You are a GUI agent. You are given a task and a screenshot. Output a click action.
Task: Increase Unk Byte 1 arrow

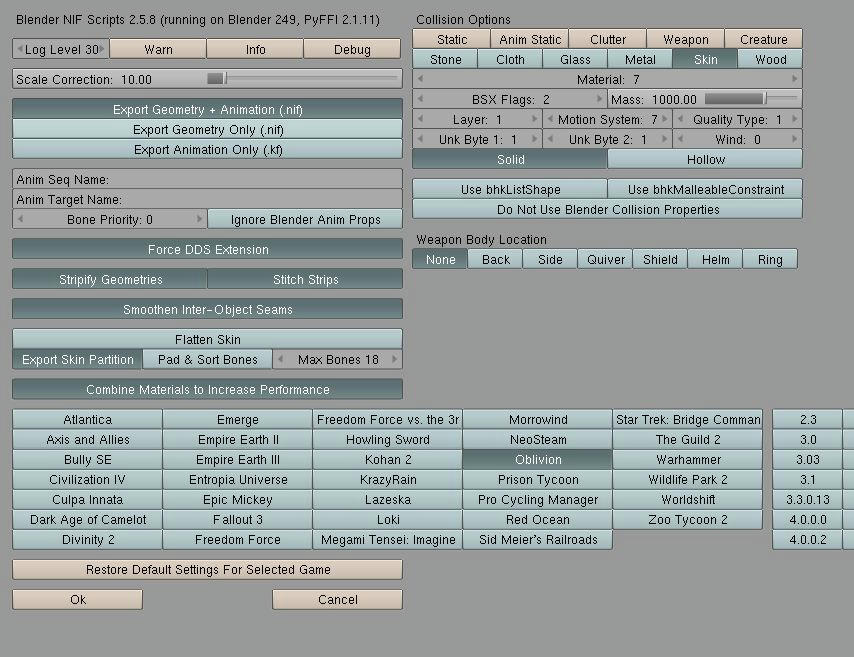point(534,139)
